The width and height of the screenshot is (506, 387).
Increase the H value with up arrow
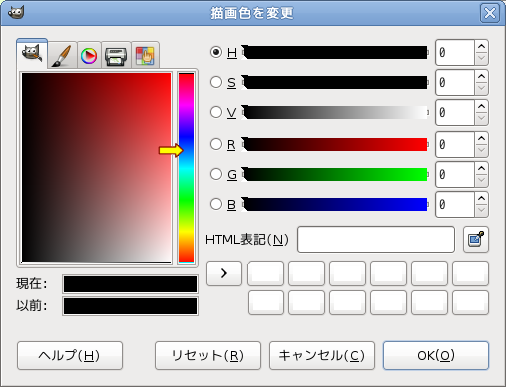(x=481, y=46)
